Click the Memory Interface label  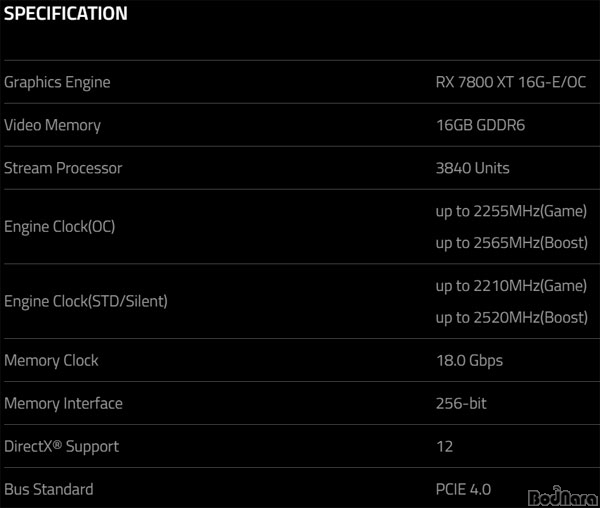[63, 403]
